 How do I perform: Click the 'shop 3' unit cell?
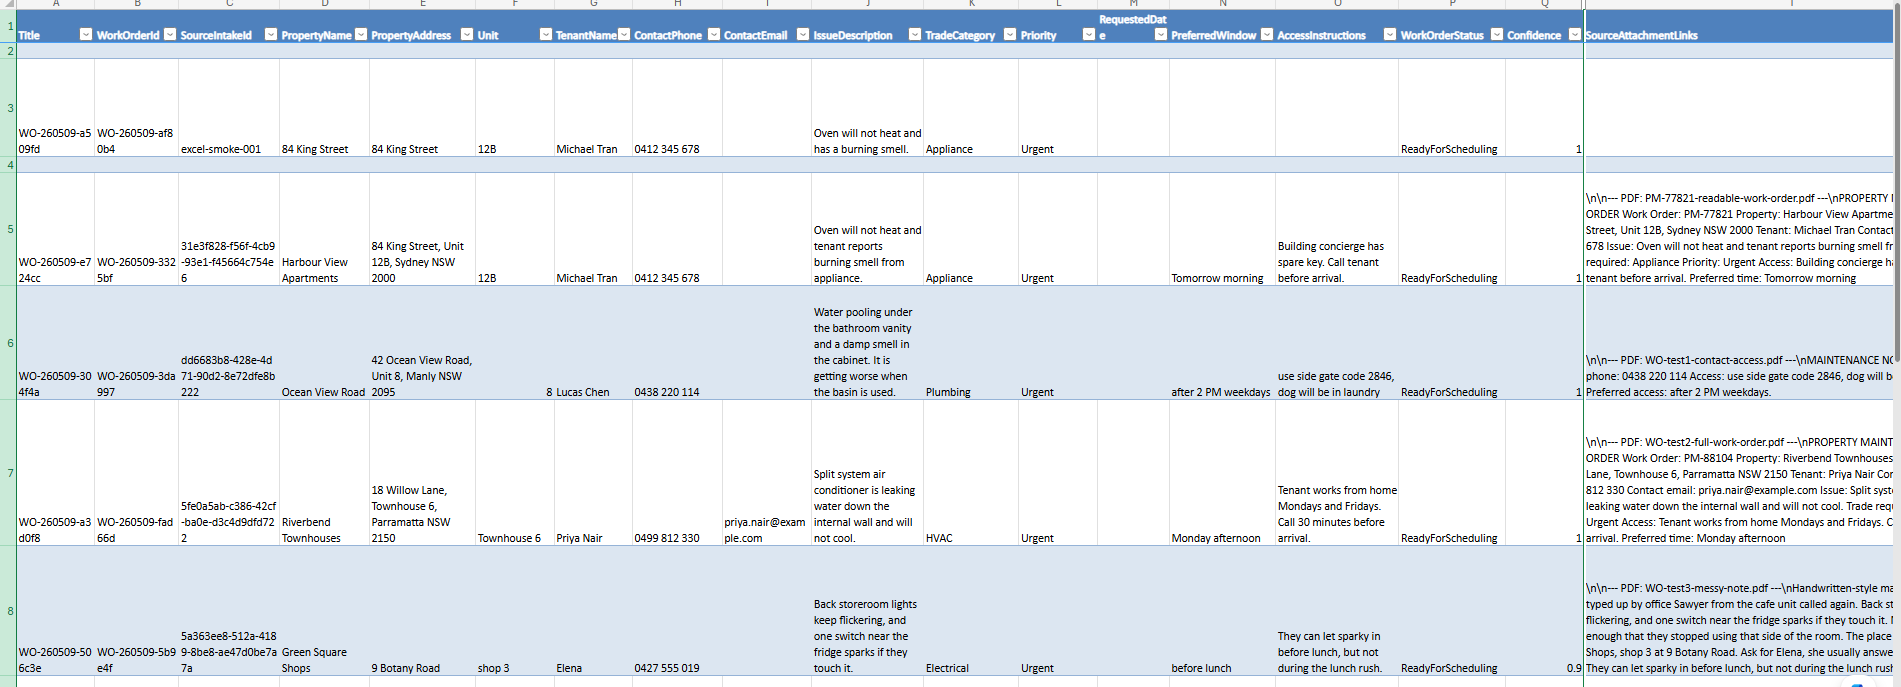[x=515, y=611]
